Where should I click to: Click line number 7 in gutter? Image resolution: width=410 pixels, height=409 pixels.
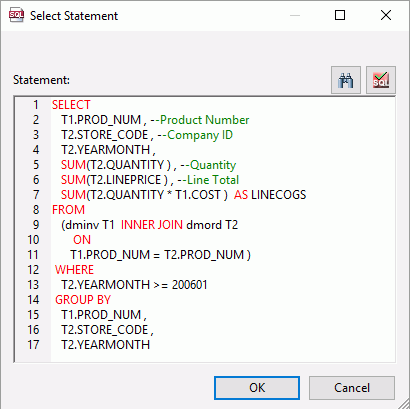pyautogui.click(x=36, y=195)
